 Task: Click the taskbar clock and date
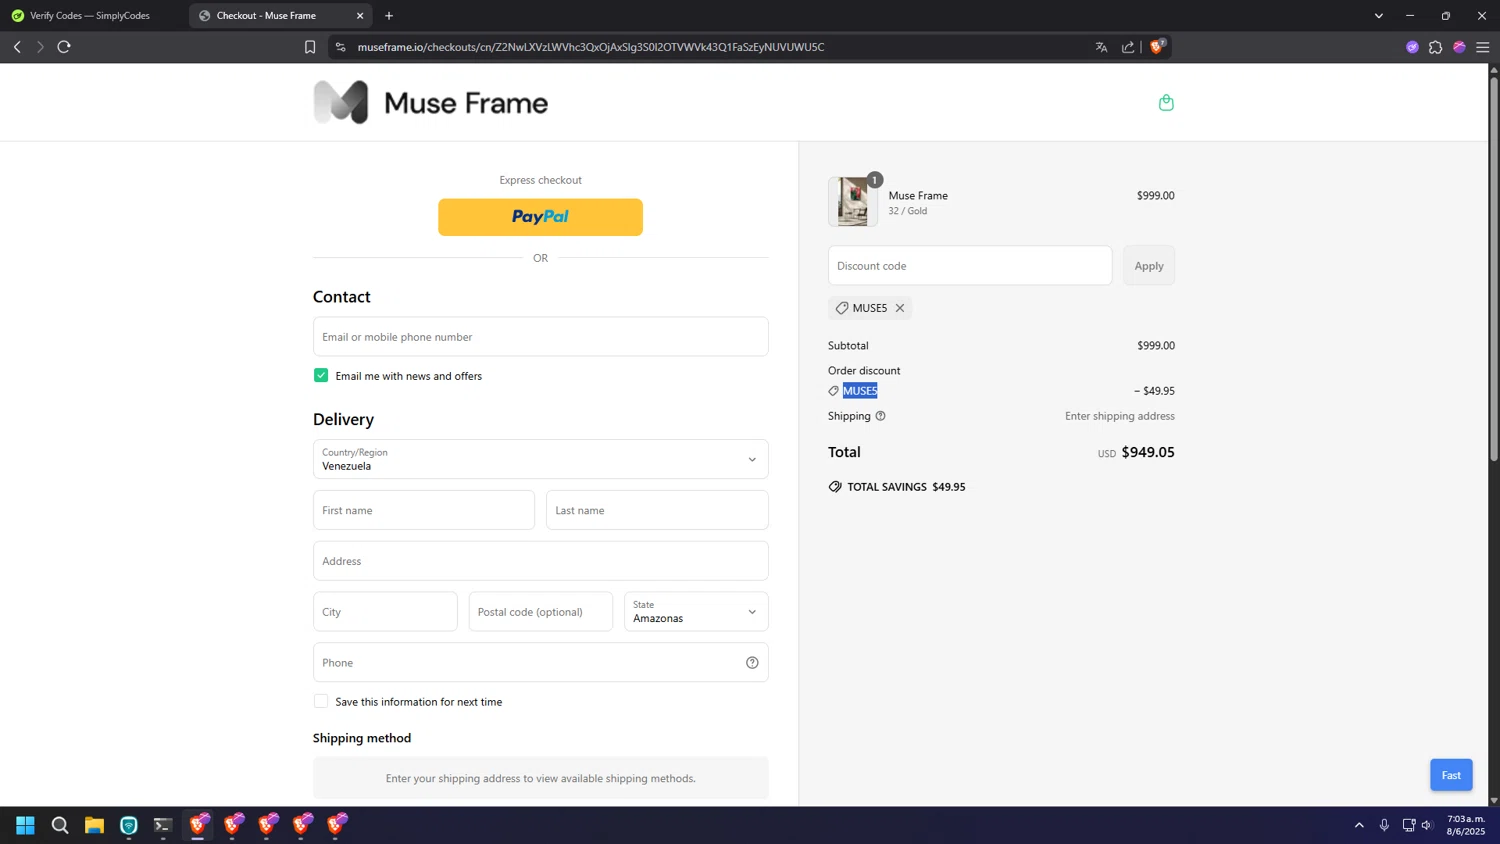tap(1466, 825)
